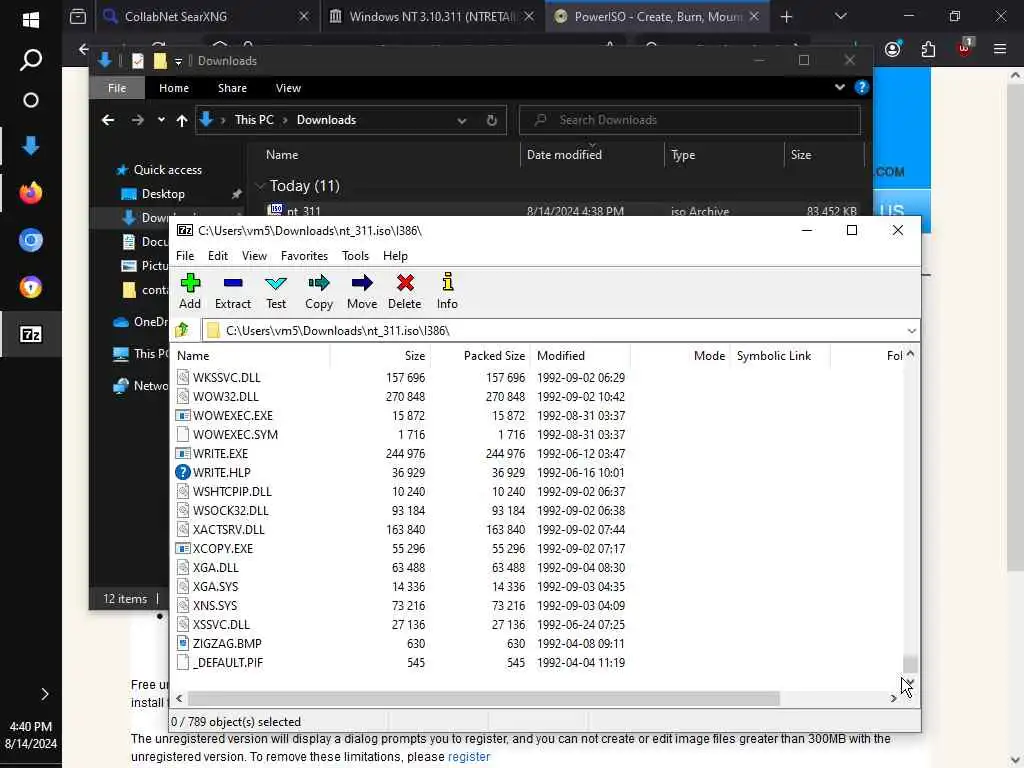
Task: Open Quick Access toolbar customize dropdown
Action: 178,61
